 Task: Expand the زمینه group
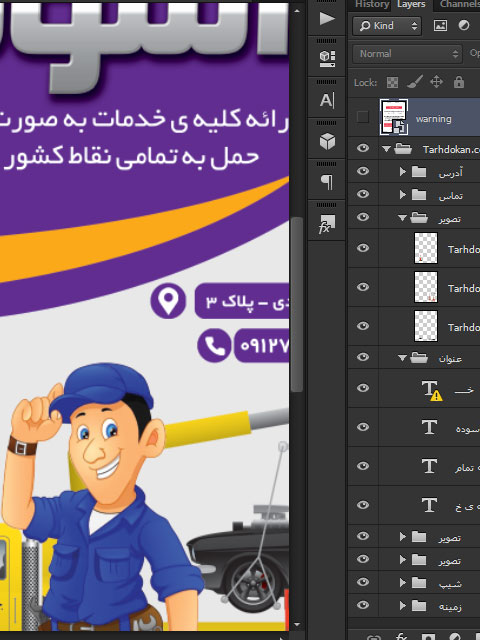pos(402,605)
